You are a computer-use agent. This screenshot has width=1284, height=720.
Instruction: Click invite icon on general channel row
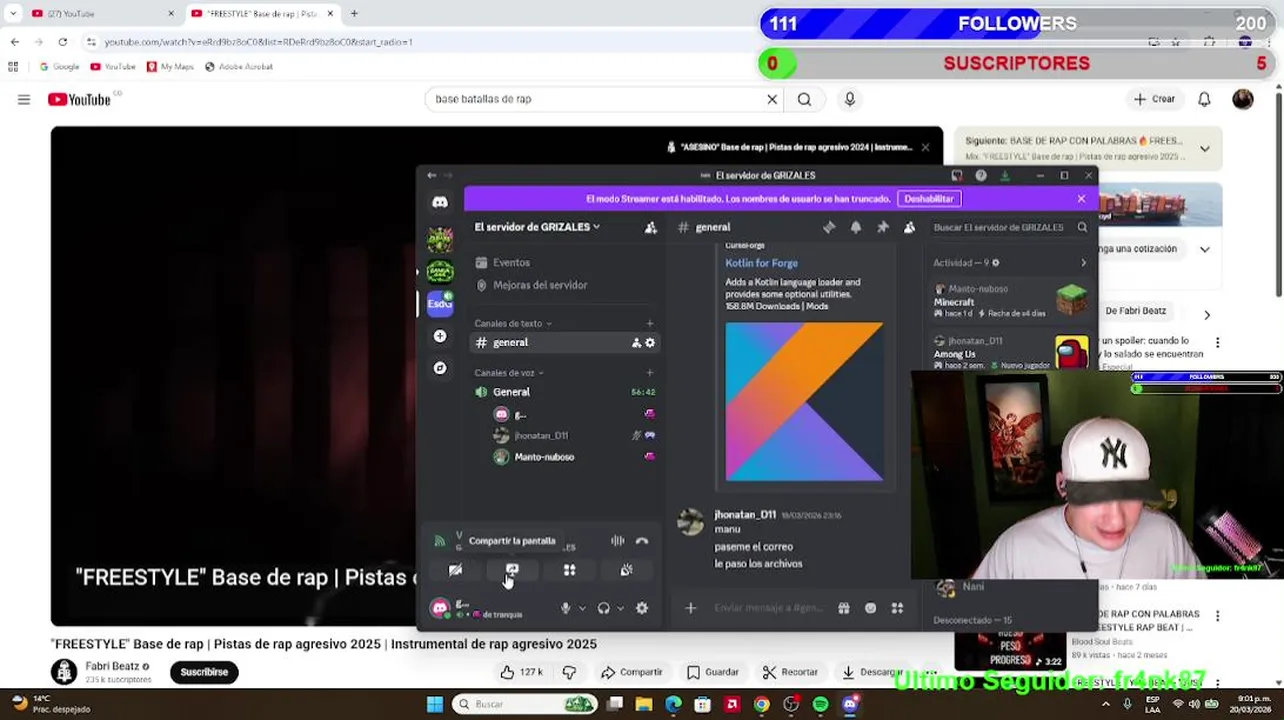(x=636, y=343)
